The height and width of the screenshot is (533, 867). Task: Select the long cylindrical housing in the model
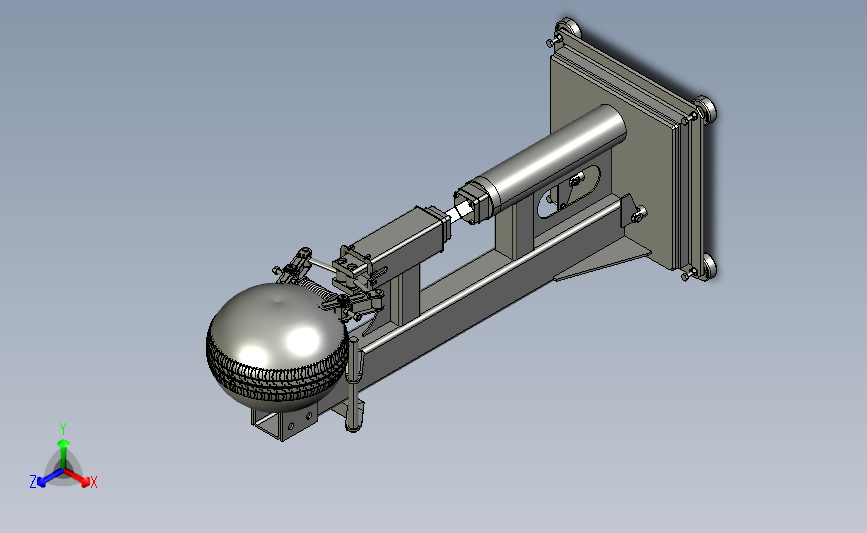coord(551,162)
